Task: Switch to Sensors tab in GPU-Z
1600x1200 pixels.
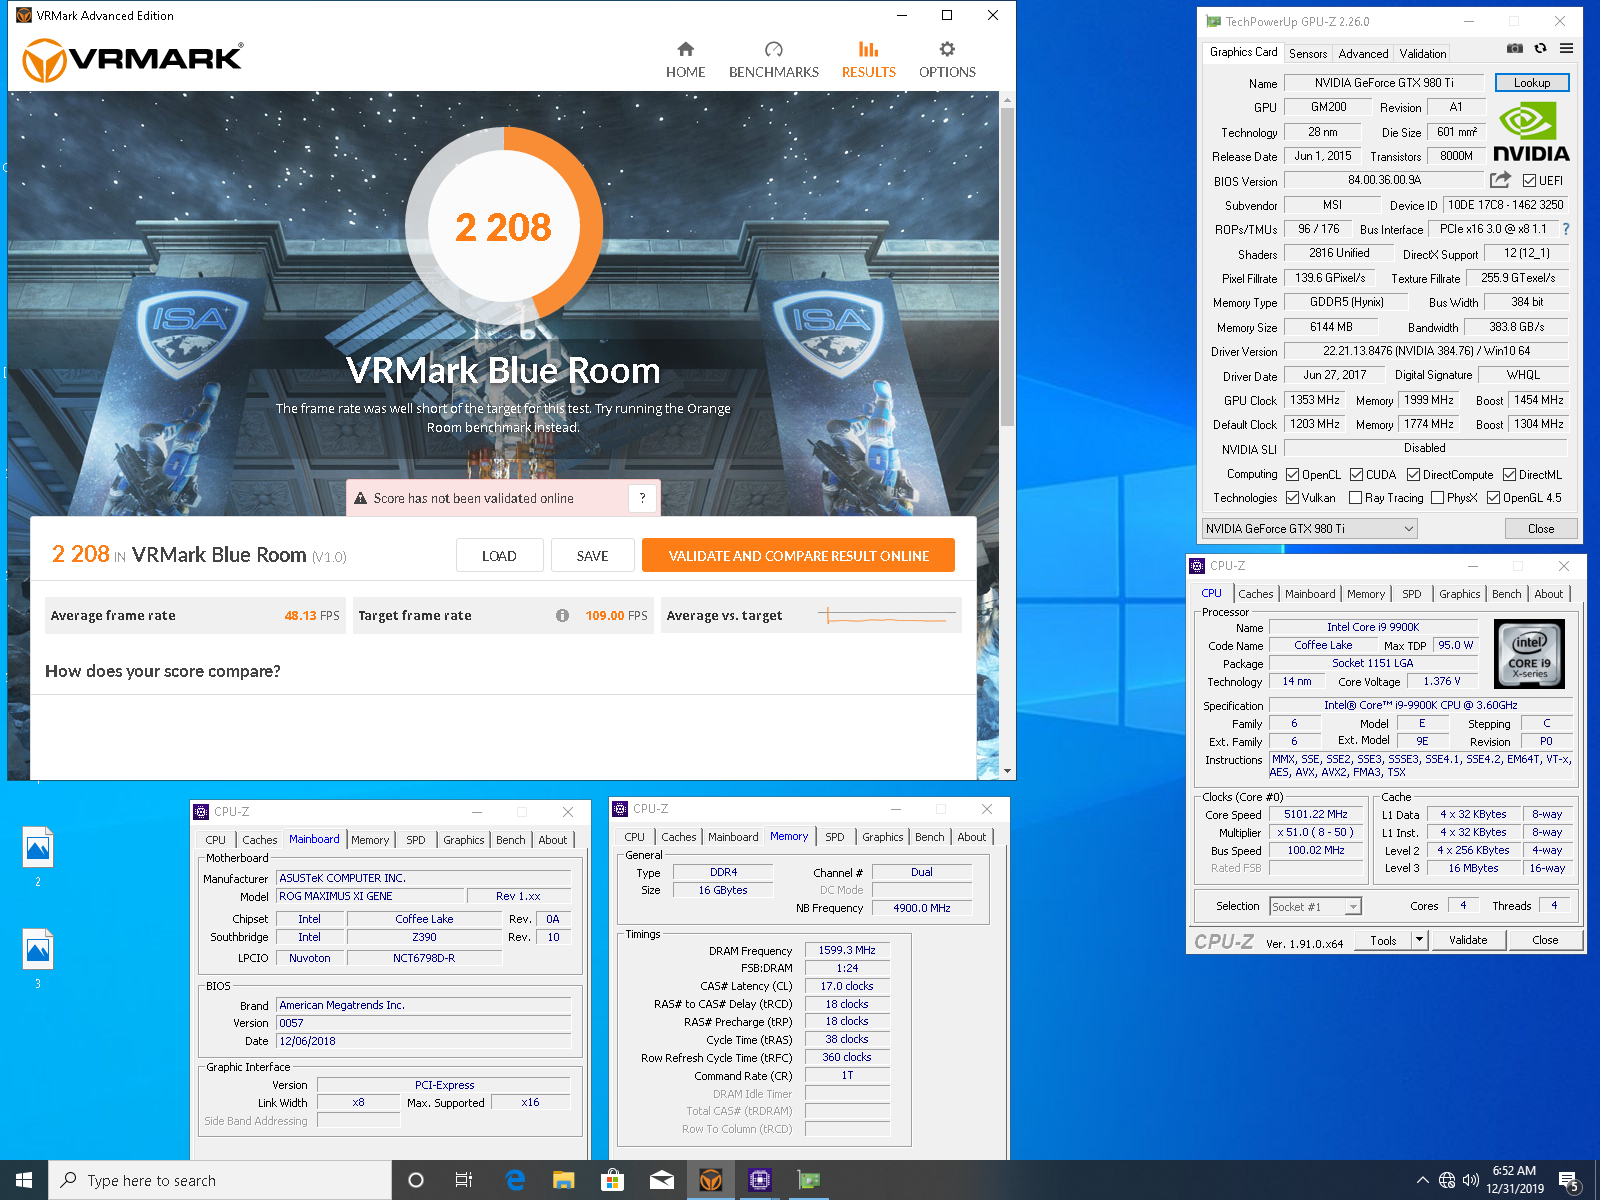Action: [1308, 54]
